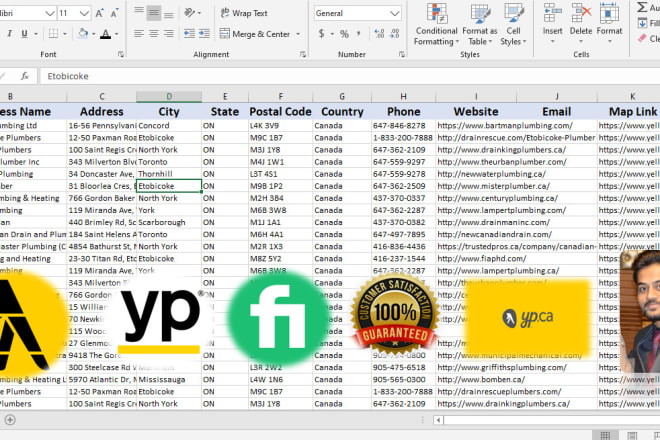Screen dimensions: 660x440
Task: Open the Merge & Center dropdown arrow
Action: click(x=298, y=34)
